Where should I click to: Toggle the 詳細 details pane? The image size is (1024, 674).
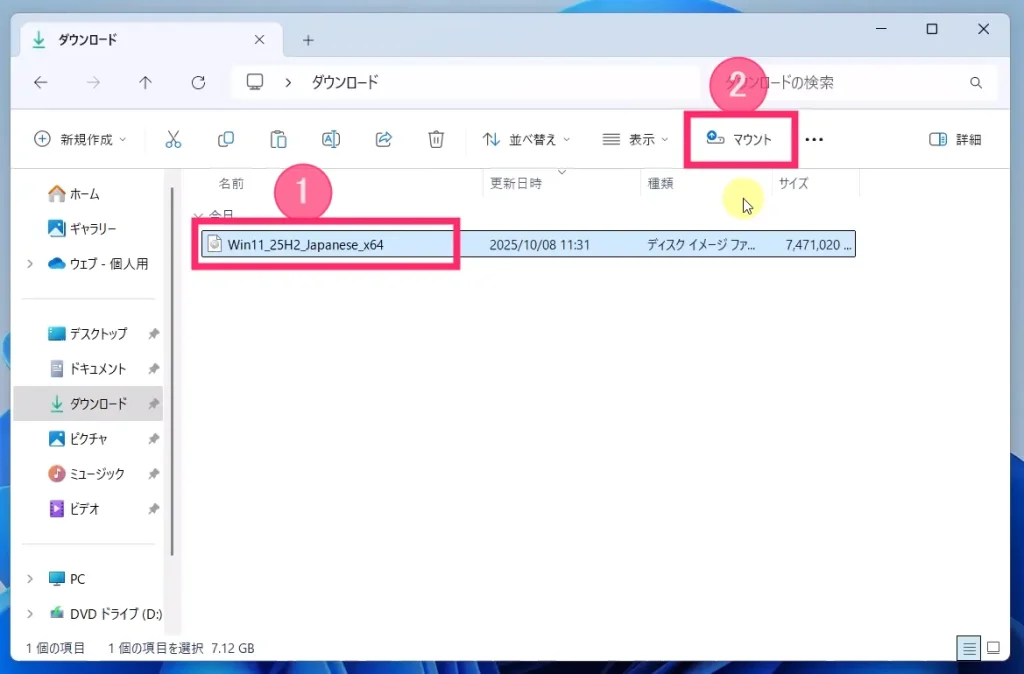(955, 140)
